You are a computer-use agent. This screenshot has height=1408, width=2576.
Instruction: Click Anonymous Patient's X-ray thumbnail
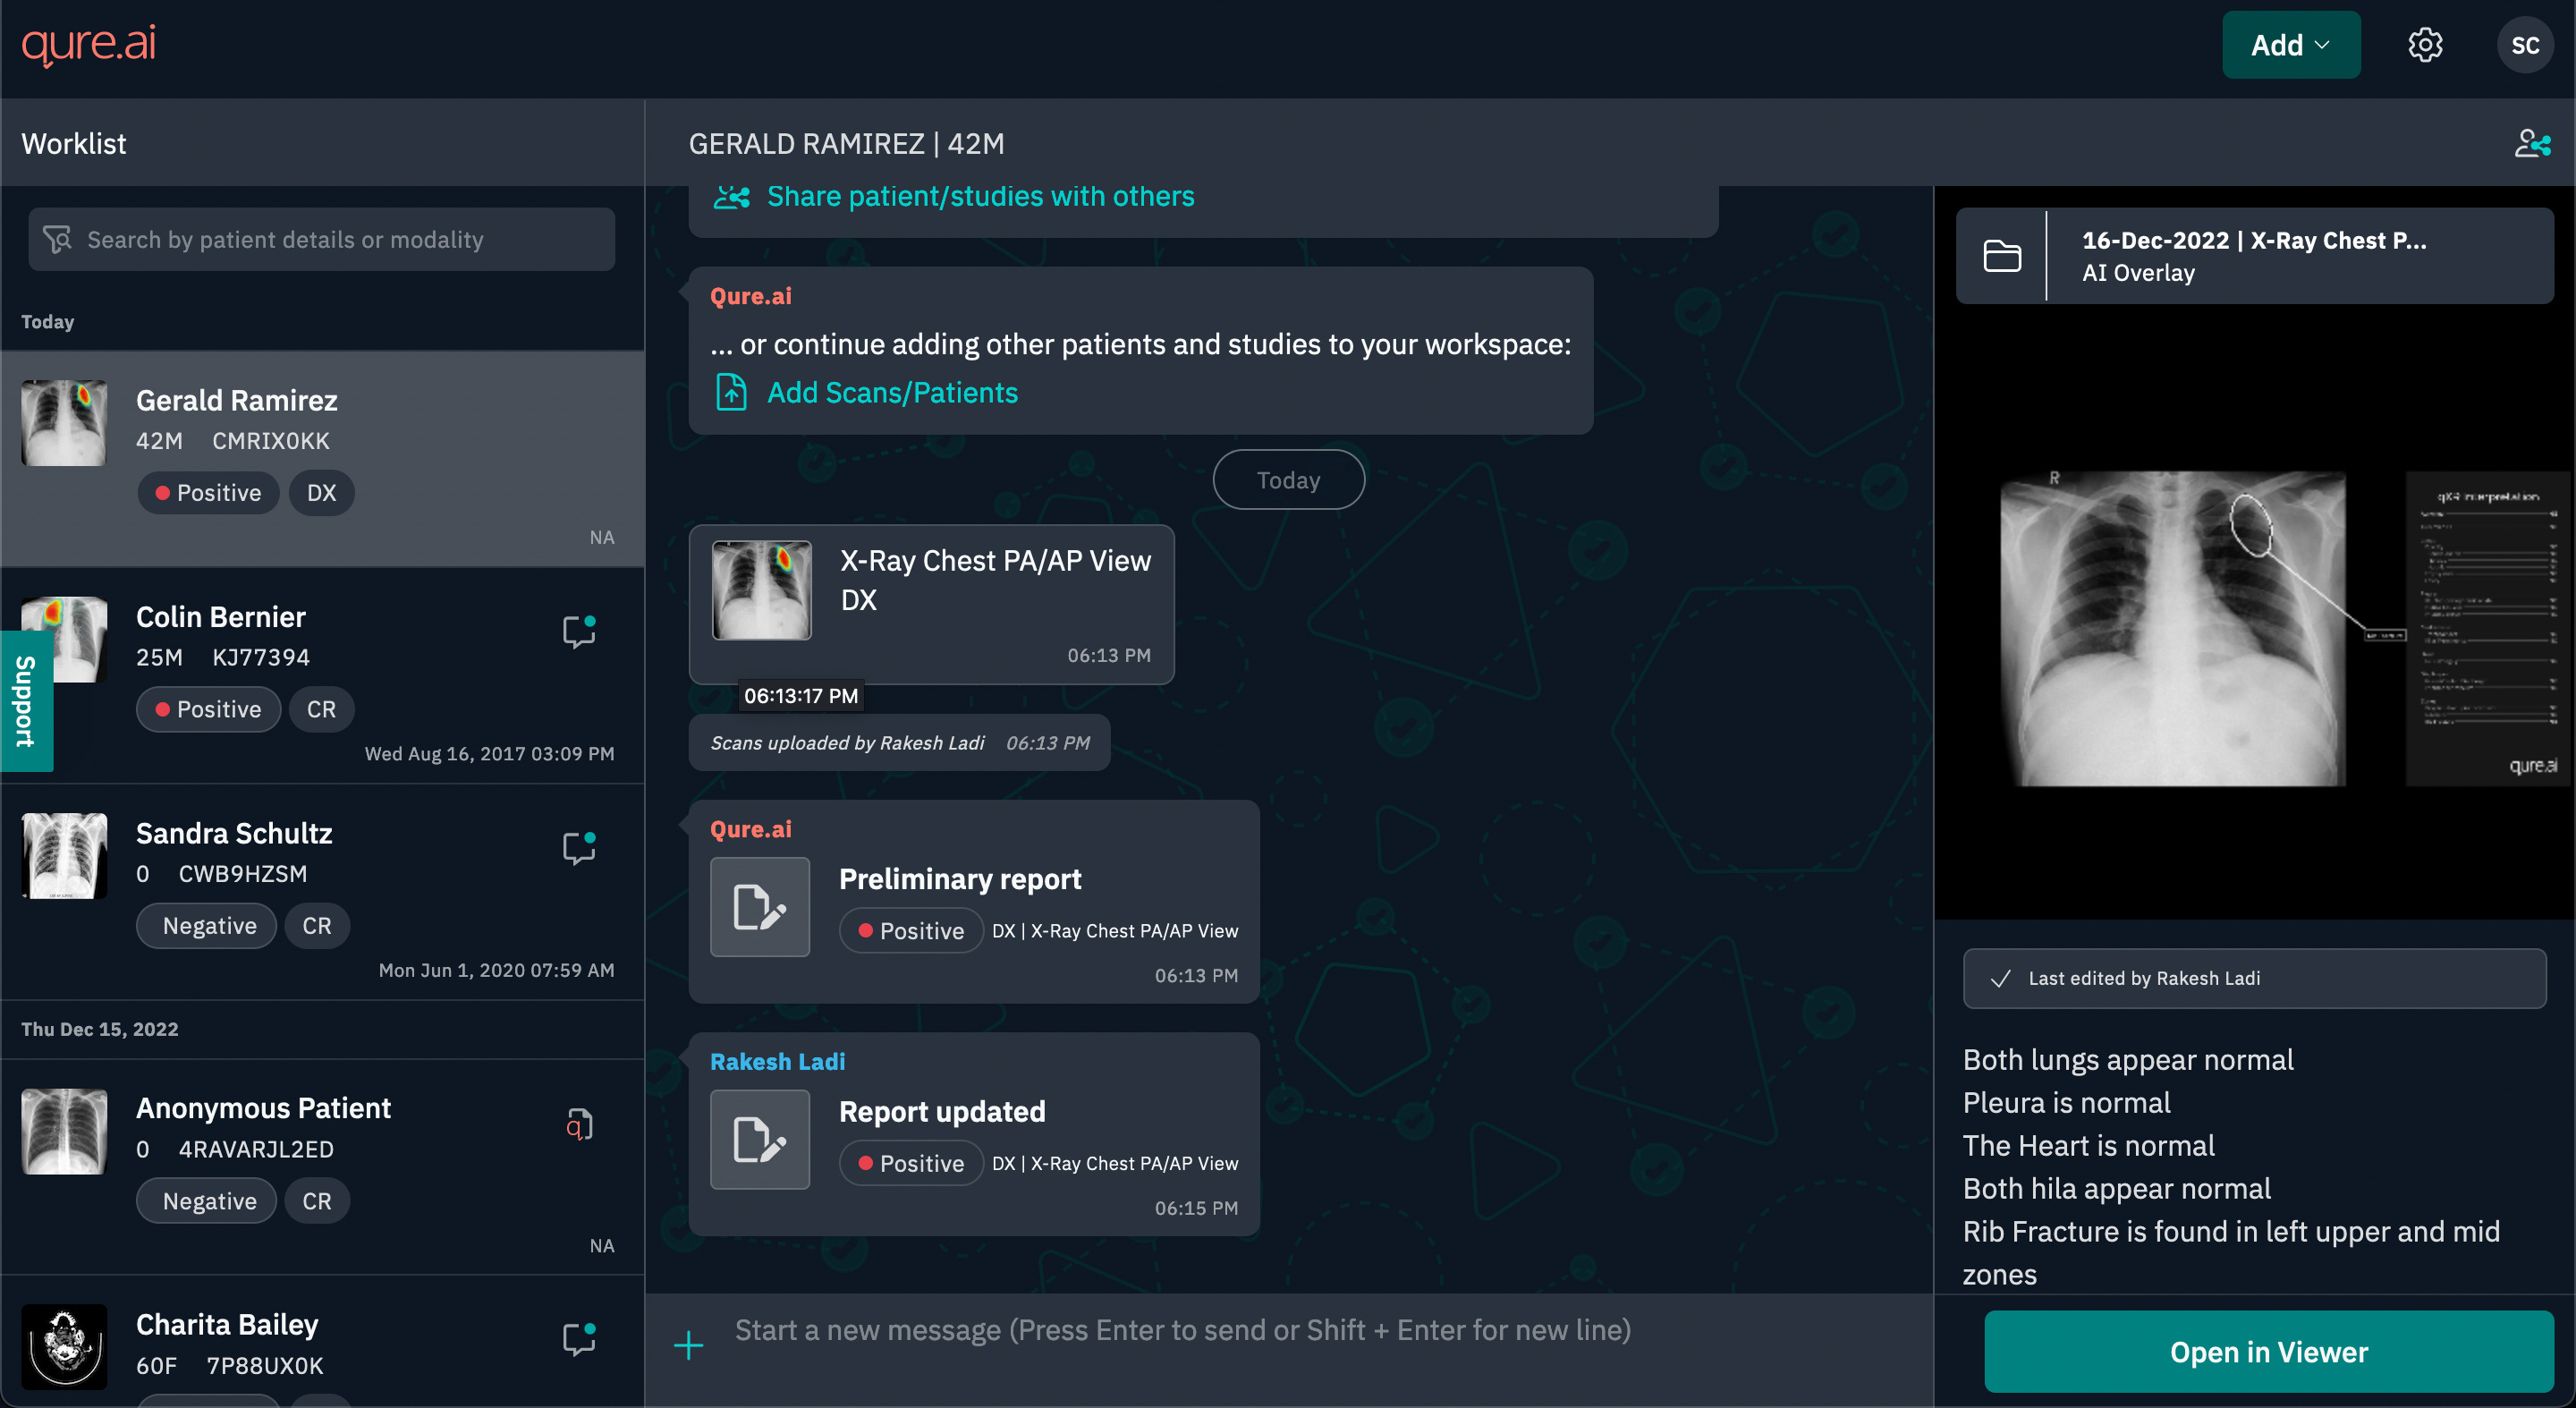[x=64, y=1131]
